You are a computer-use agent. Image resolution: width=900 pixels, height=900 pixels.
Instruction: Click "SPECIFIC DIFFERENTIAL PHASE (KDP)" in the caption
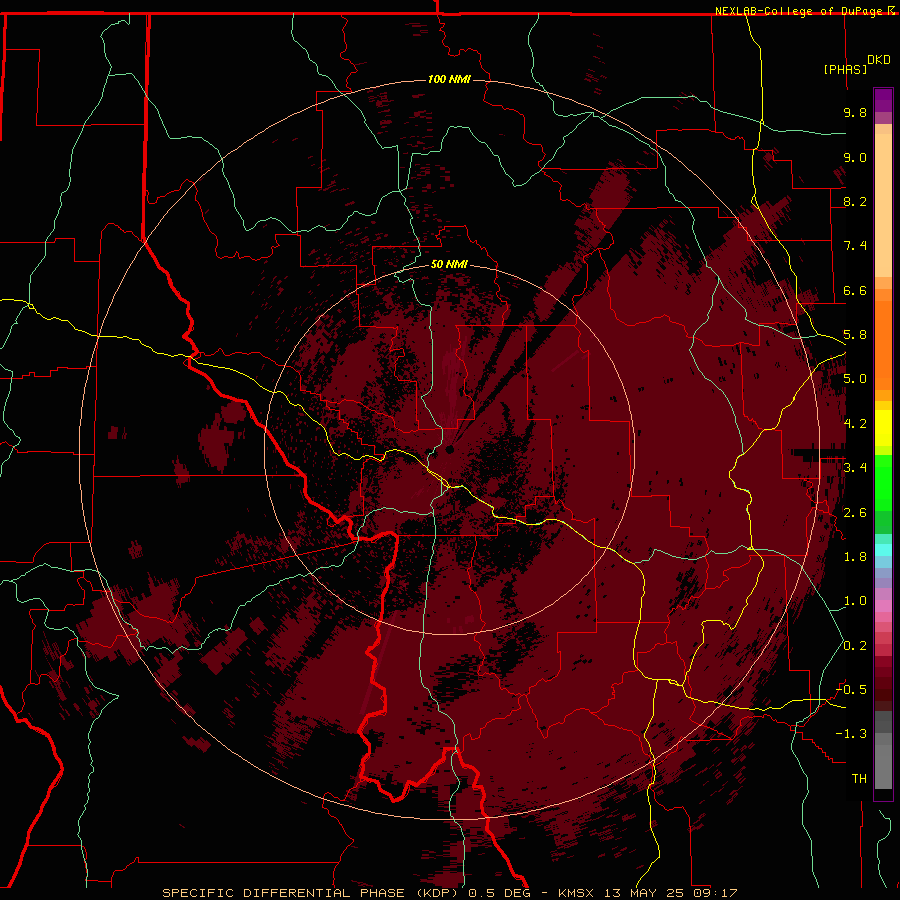(312, 893)
